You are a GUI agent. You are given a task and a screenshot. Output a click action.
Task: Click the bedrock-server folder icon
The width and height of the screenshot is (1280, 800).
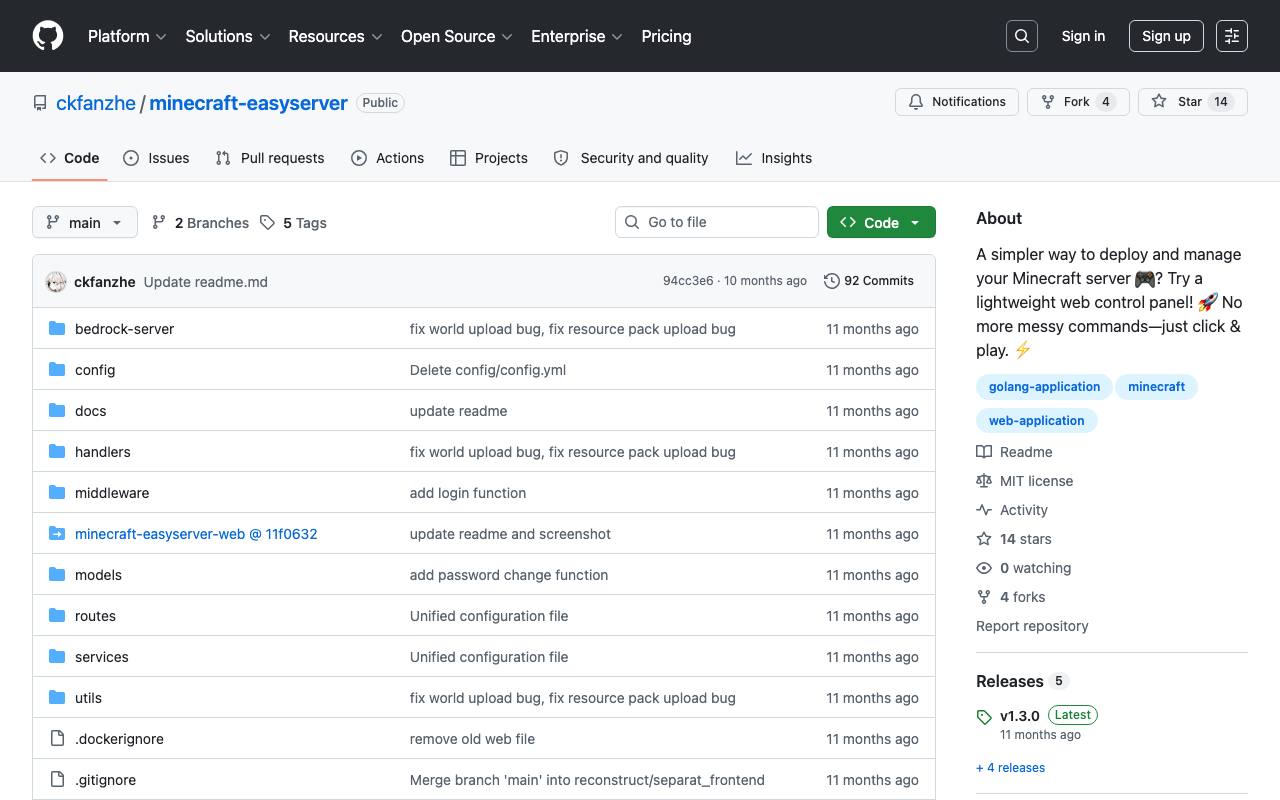tap(57, 329)
